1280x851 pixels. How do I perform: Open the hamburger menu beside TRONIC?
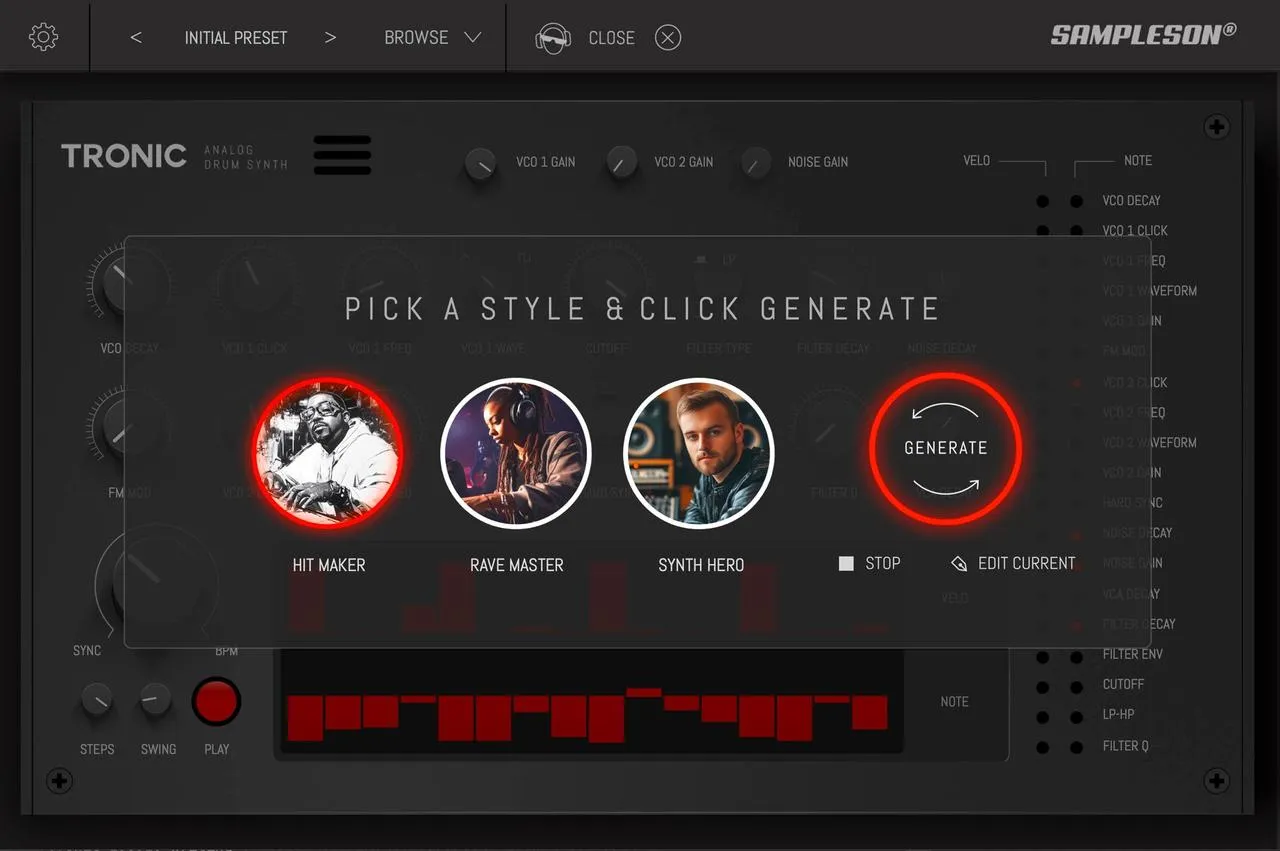[x=342, y=155]
